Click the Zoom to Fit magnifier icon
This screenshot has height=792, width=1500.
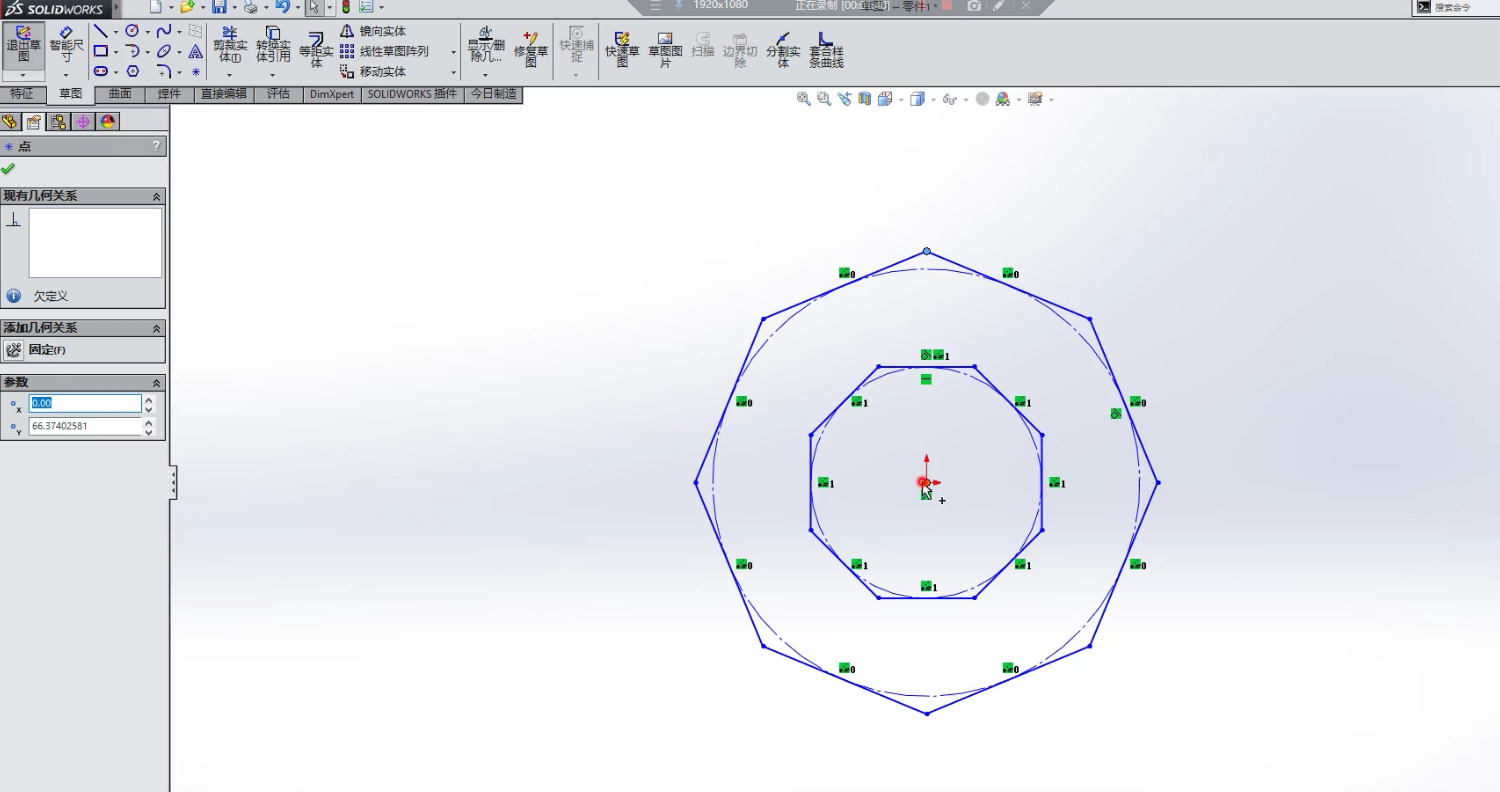point(803,99)
